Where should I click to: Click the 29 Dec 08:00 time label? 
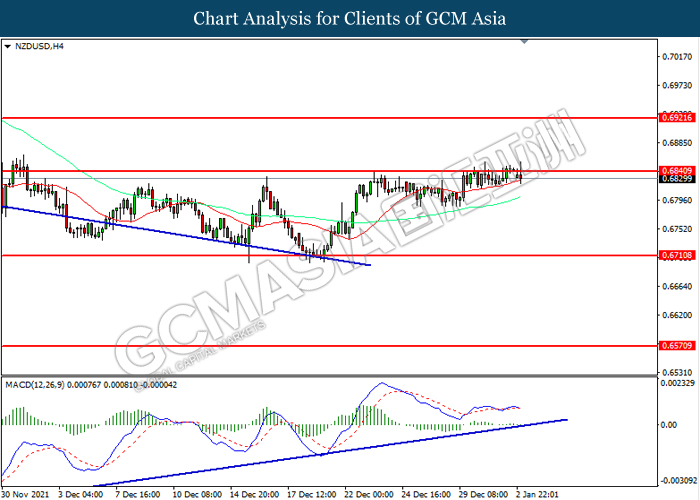point(483,494)
